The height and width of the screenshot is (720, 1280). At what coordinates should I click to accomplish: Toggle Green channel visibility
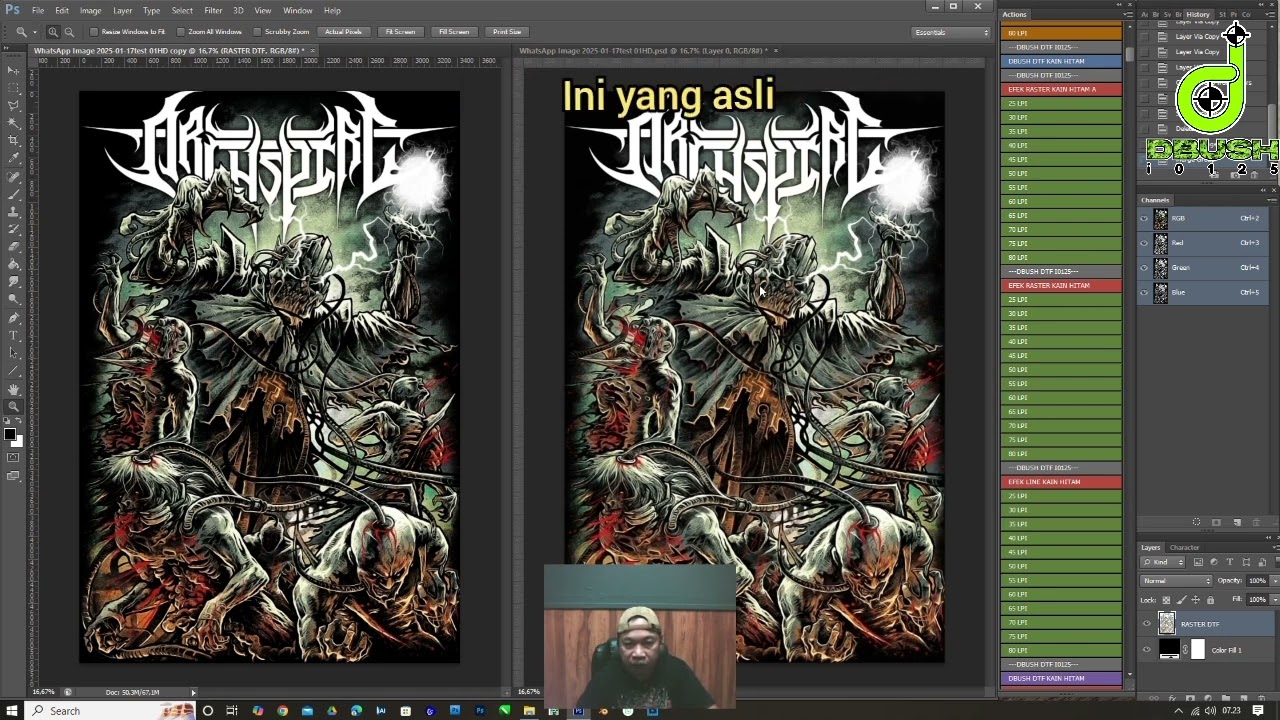point(1145,268)
